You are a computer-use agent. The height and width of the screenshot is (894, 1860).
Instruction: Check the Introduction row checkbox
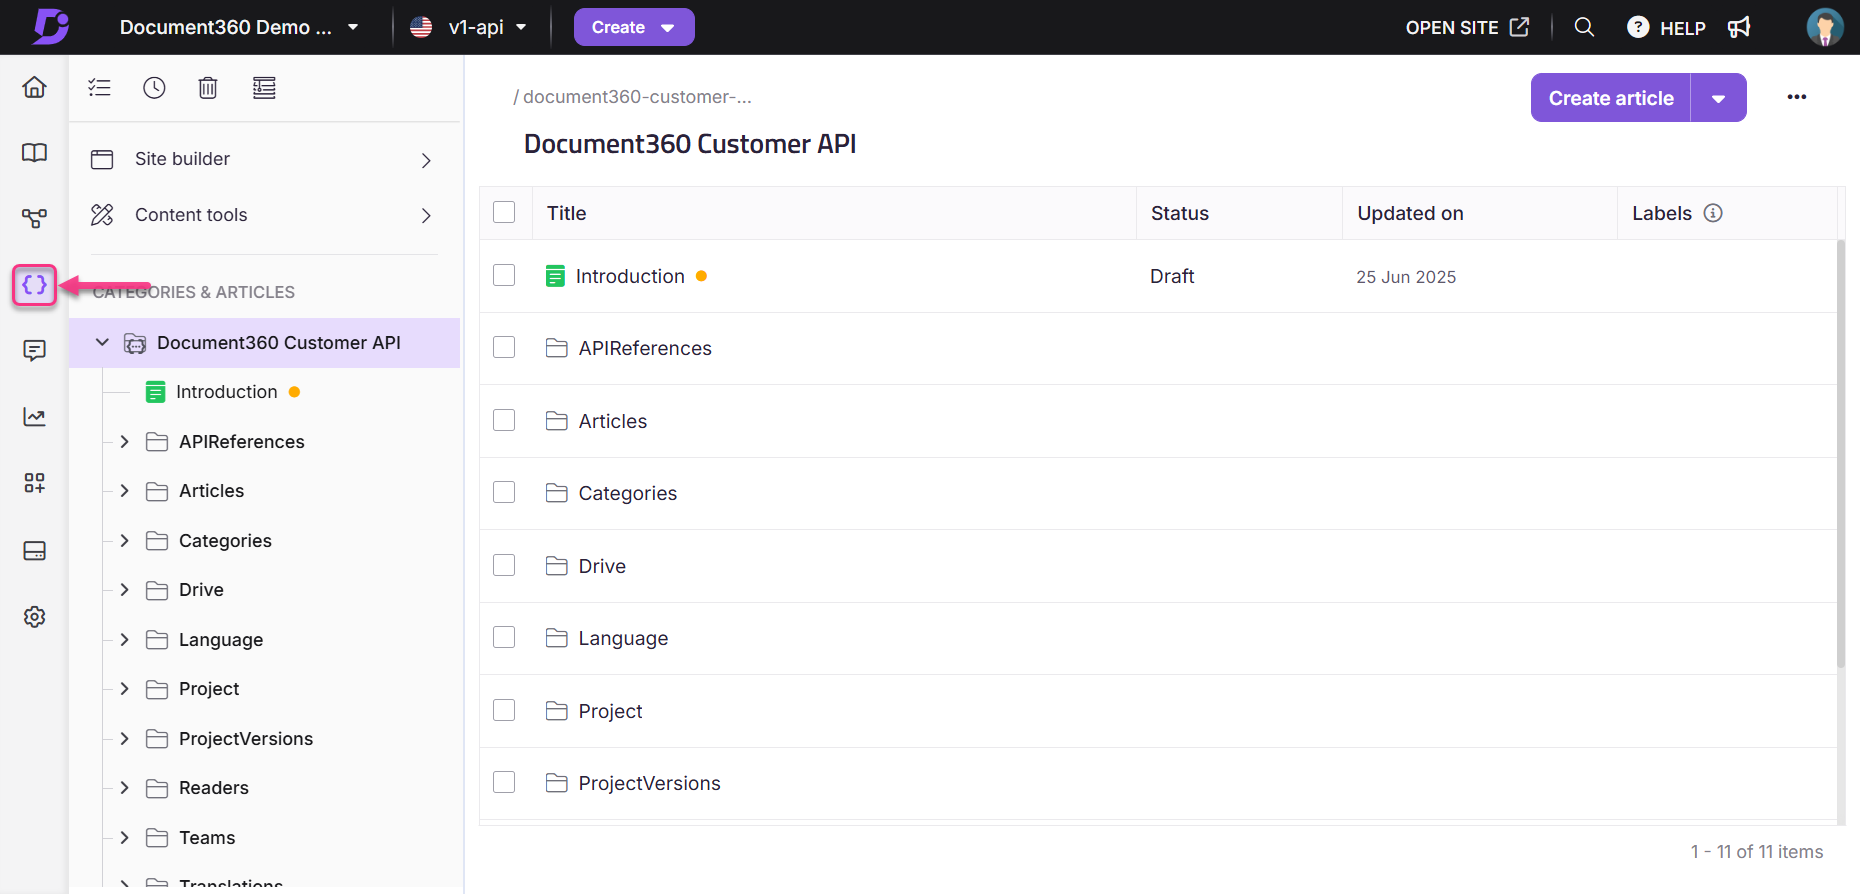point(504,275)
